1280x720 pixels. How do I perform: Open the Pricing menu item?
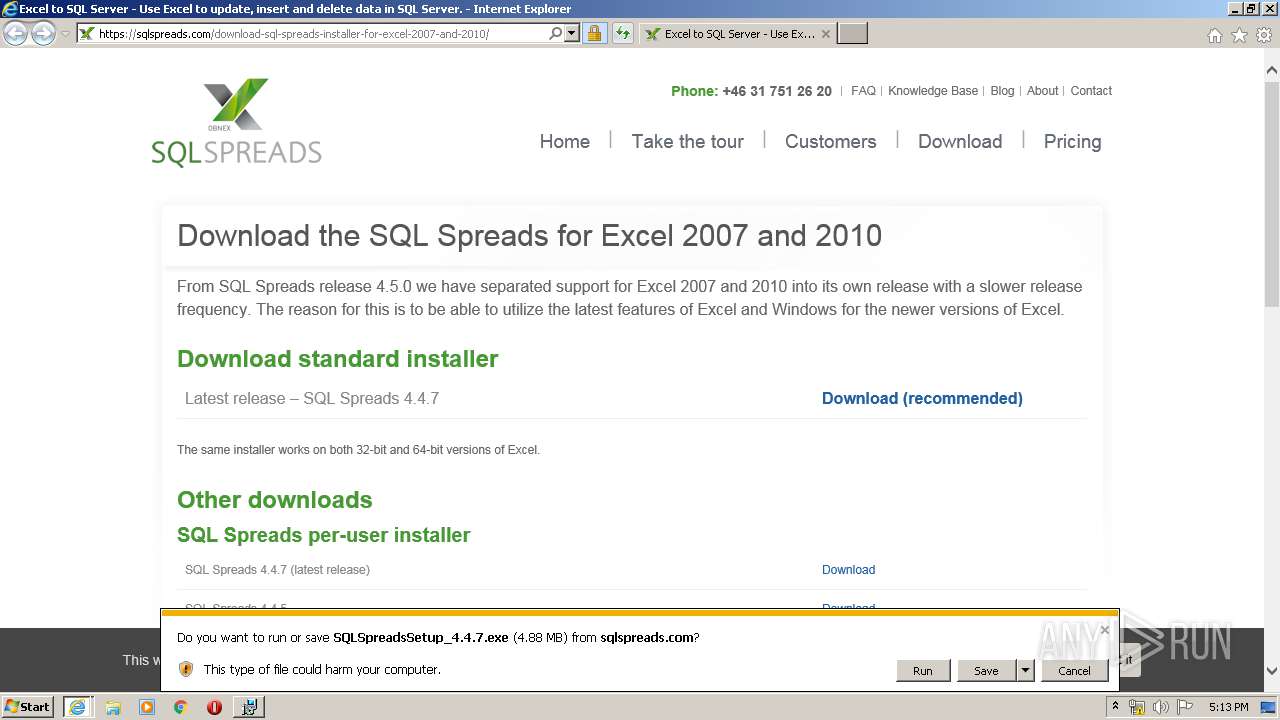pyautogui.click(x=1072, y=142)
